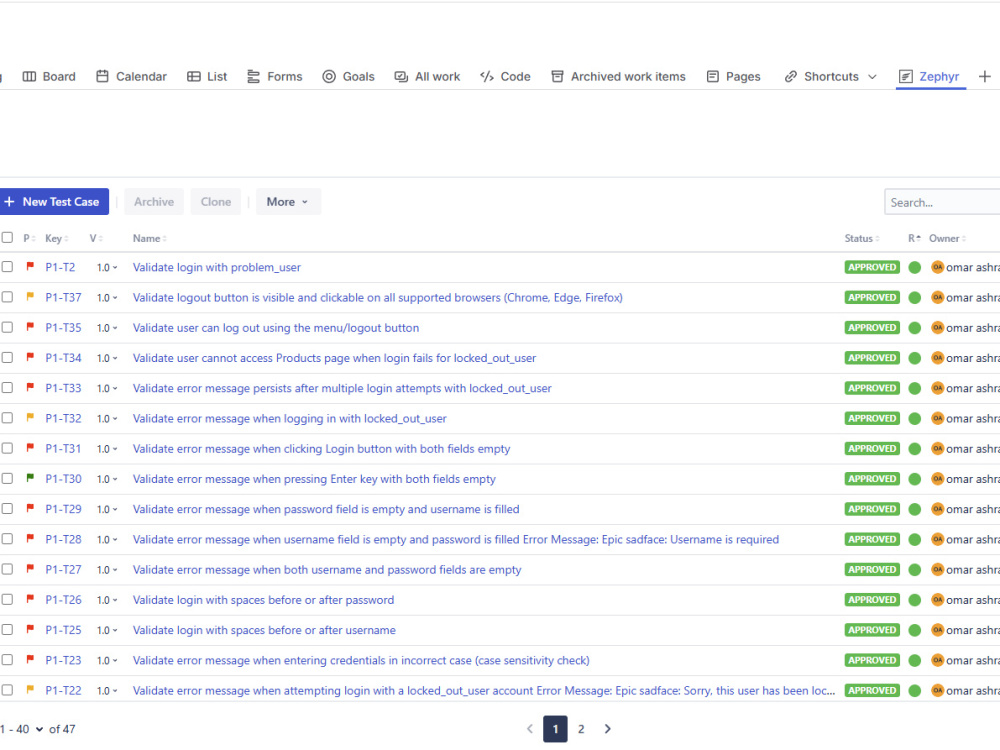
Task: Go to page 2
Action: click(581, 729)
